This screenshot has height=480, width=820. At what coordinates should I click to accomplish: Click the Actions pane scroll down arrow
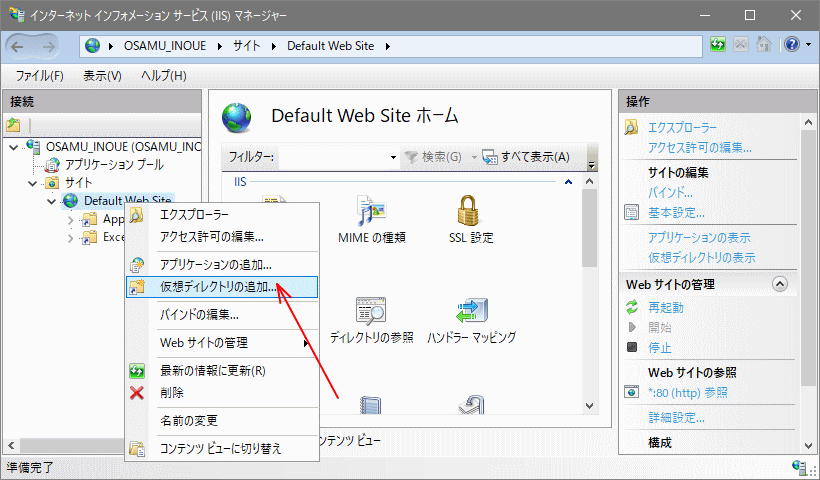[x=808, y=446]
